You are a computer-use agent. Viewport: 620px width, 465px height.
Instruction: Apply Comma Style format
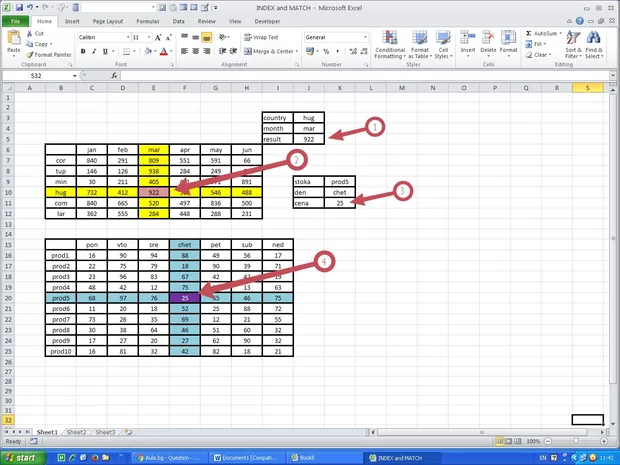click(x=337, y=51)
